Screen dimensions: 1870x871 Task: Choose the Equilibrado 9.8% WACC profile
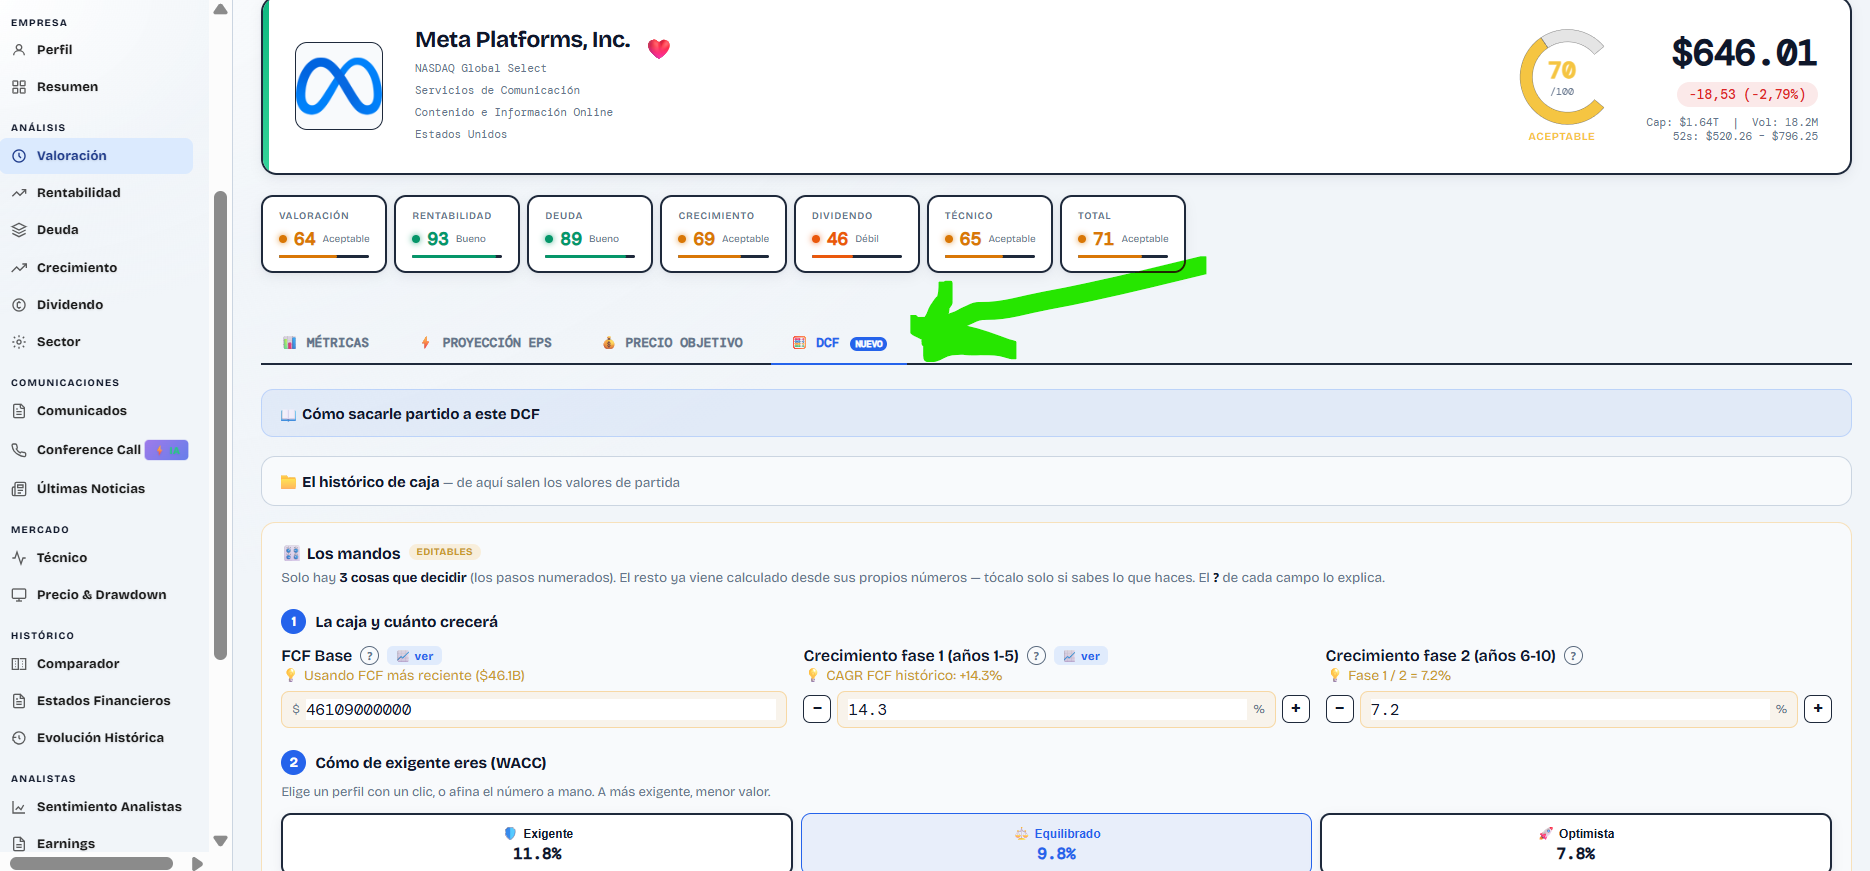[1056, 843]
